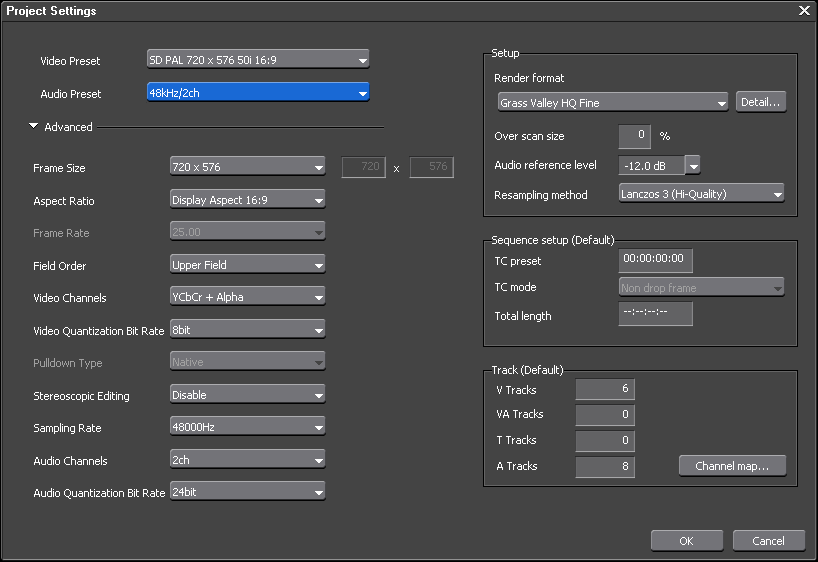Open the Audio Preset dropdown
This screenshot has width=818, height=562.
(x=258, y=93)
